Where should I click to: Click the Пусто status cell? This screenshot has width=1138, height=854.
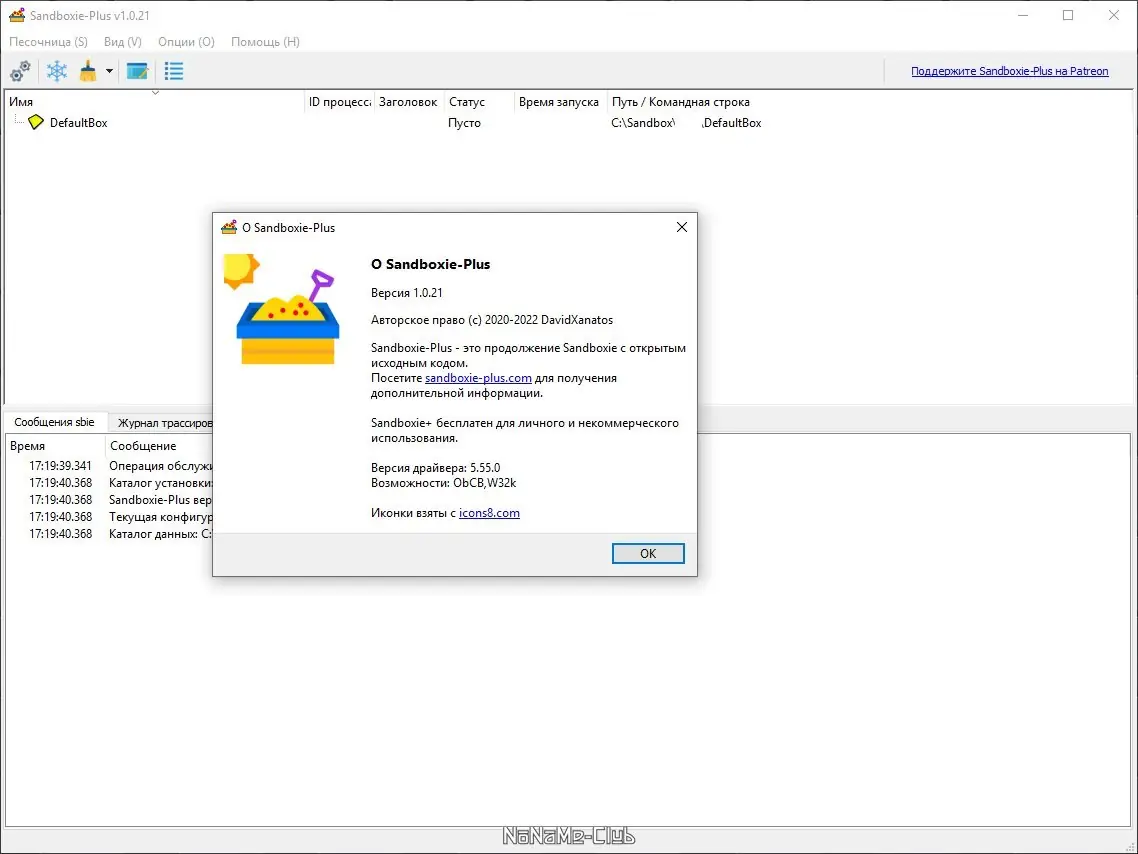coord(464,123)
